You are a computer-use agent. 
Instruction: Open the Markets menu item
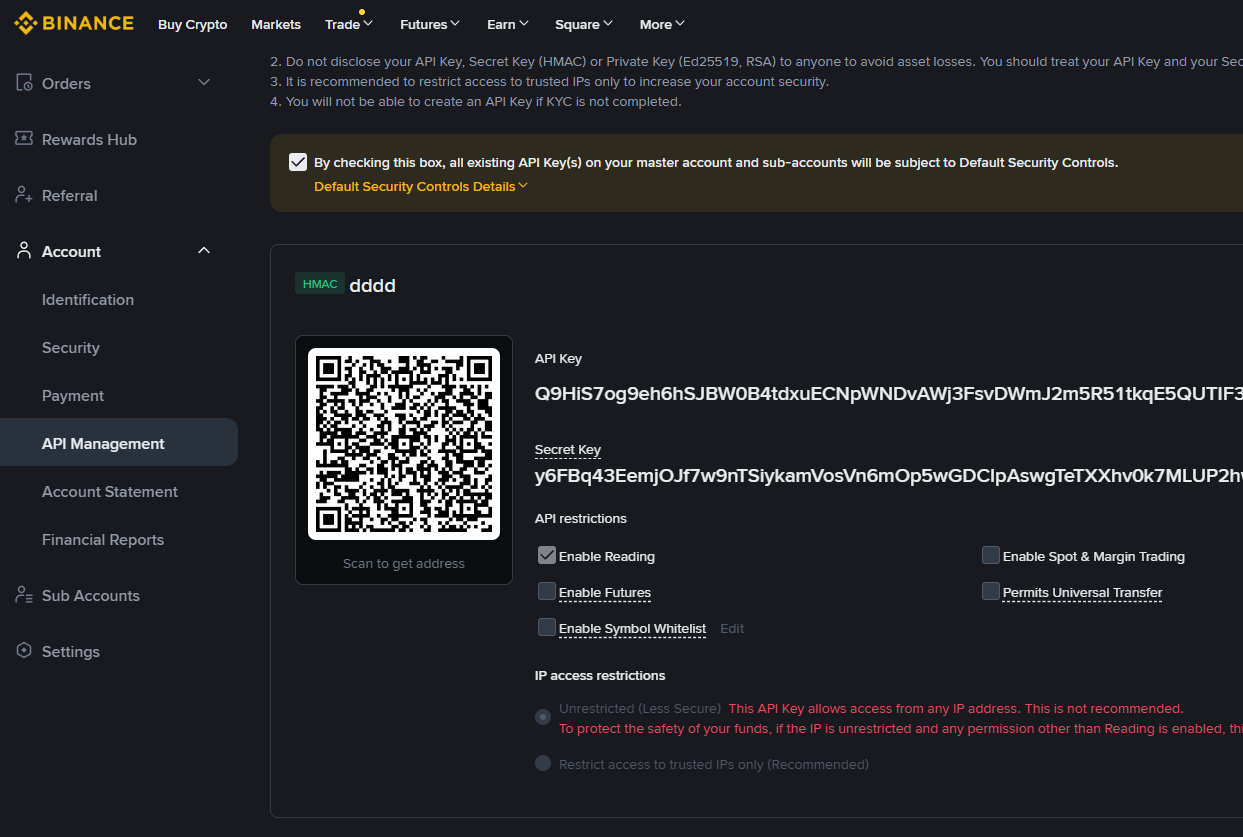[276, 24]
